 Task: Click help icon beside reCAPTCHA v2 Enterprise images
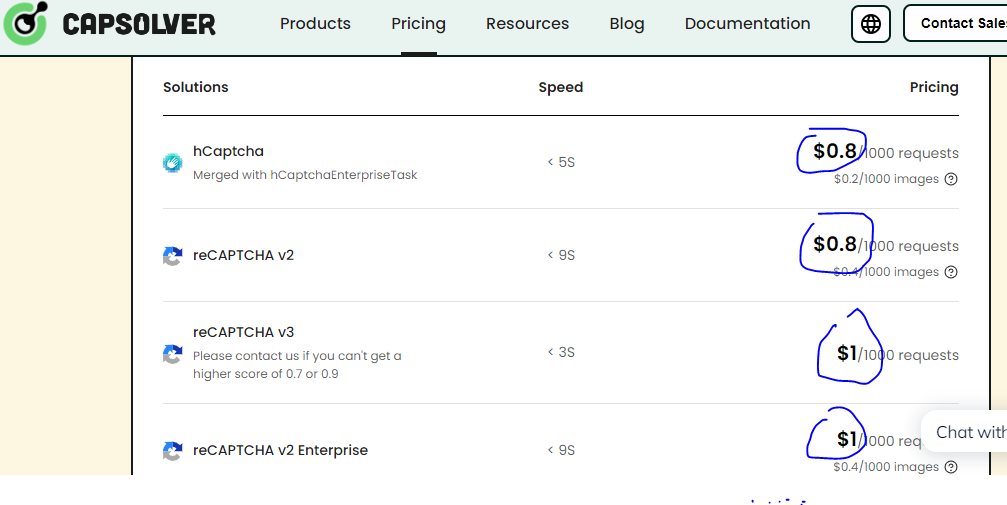coord(951,467)
